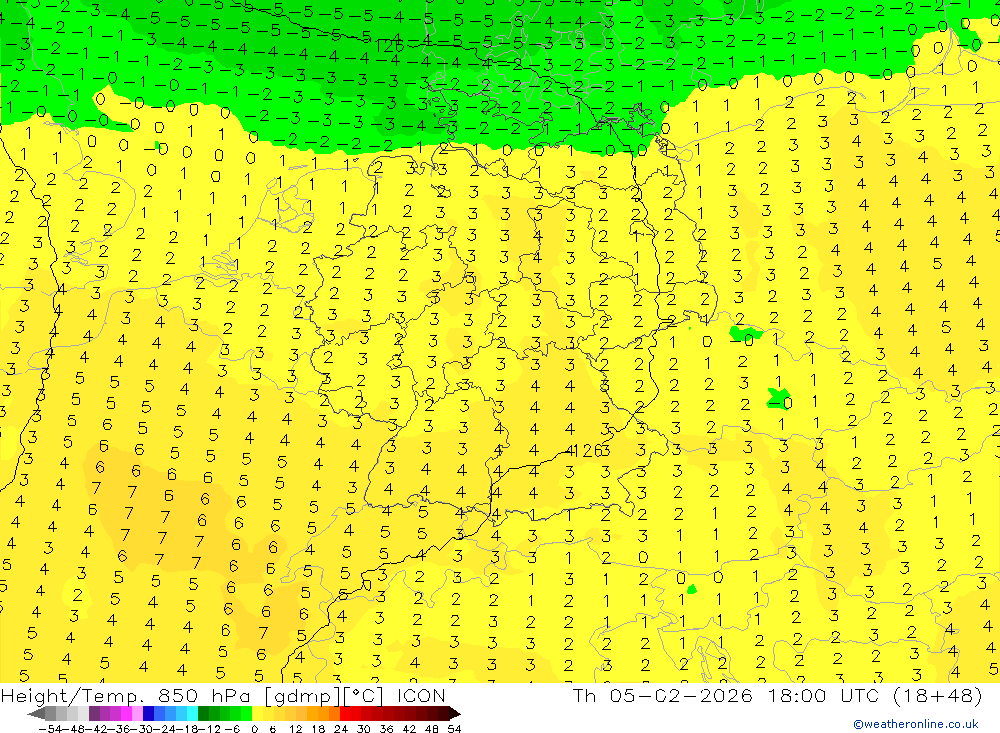Click the legend scale label 18

pos(318,729)
